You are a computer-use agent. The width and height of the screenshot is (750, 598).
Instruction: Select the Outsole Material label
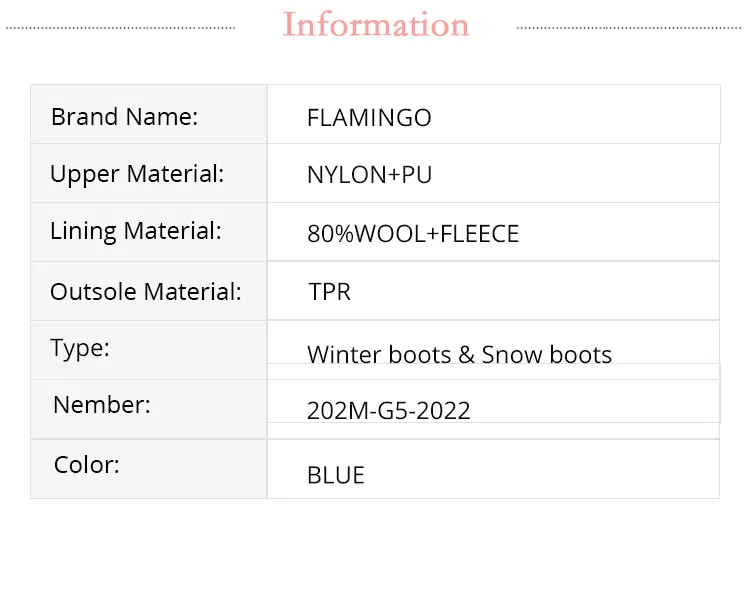(x=146, y=292)
